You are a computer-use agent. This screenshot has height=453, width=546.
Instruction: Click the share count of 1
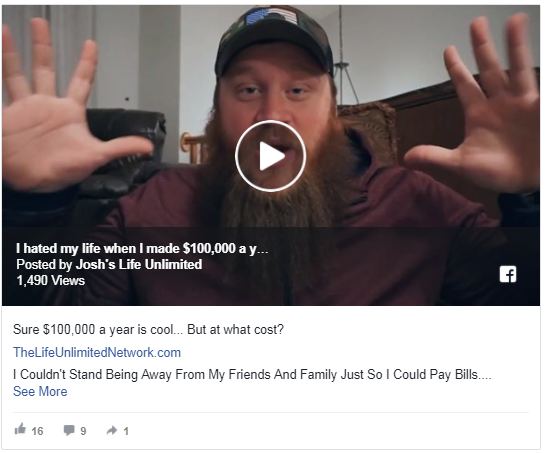(126, 431)
